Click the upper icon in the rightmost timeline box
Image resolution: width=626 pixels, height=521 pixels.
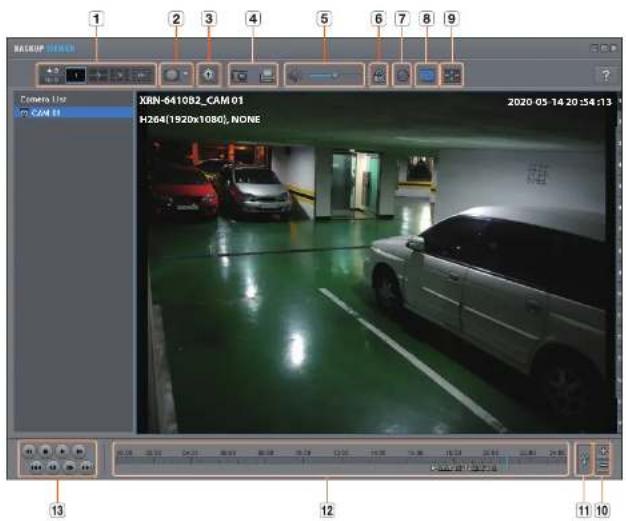tap(603, 450)
